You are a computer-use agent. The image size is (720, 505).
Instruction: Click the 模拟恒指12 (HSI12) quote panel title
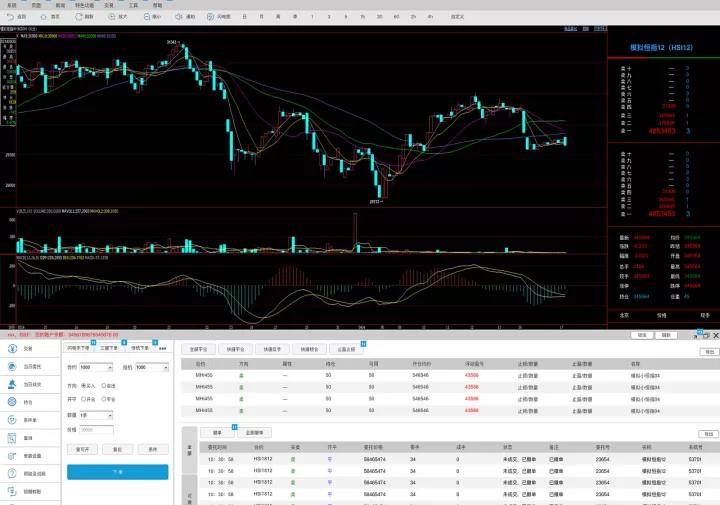click(x=661, y=47)
